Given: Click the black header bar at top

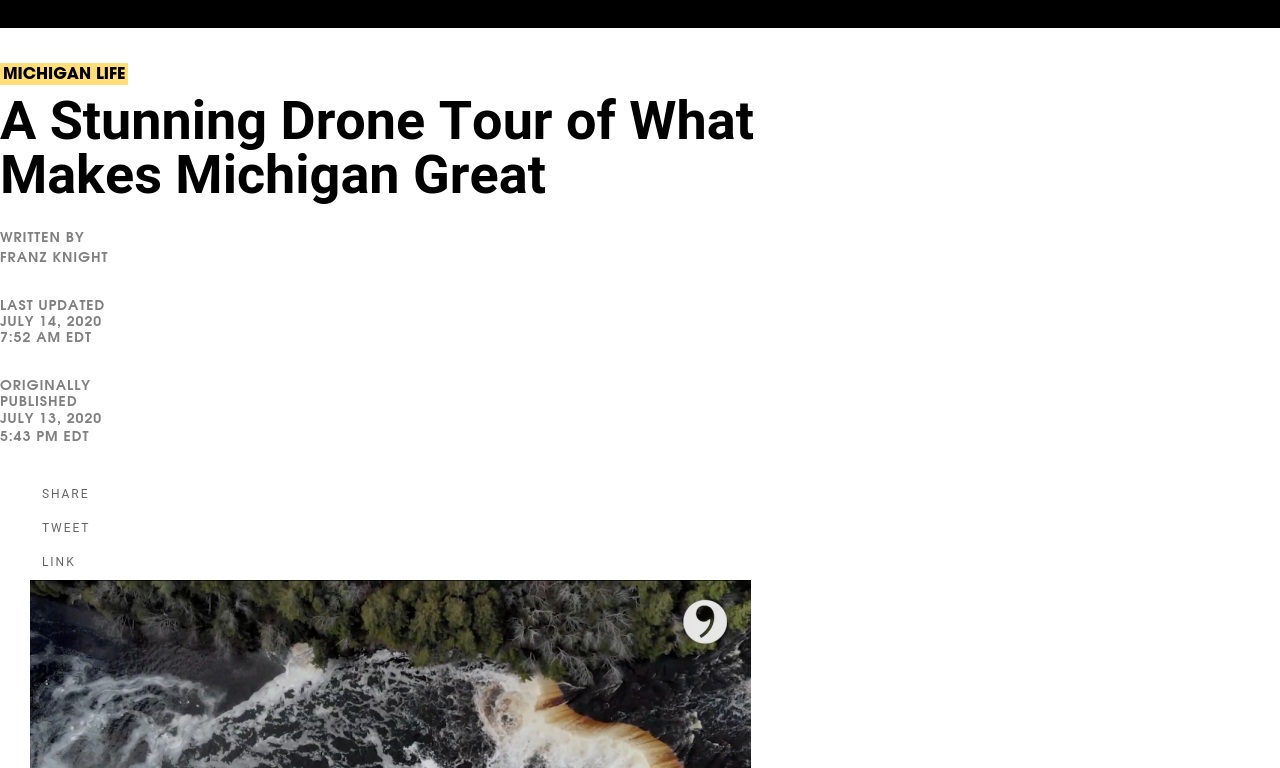Looking at the screenshot, I should (x=640, y=14).
